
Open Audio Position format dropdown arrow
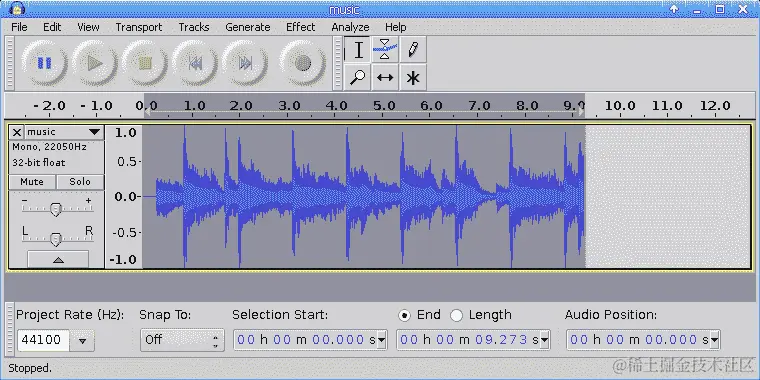coord(714,340)
